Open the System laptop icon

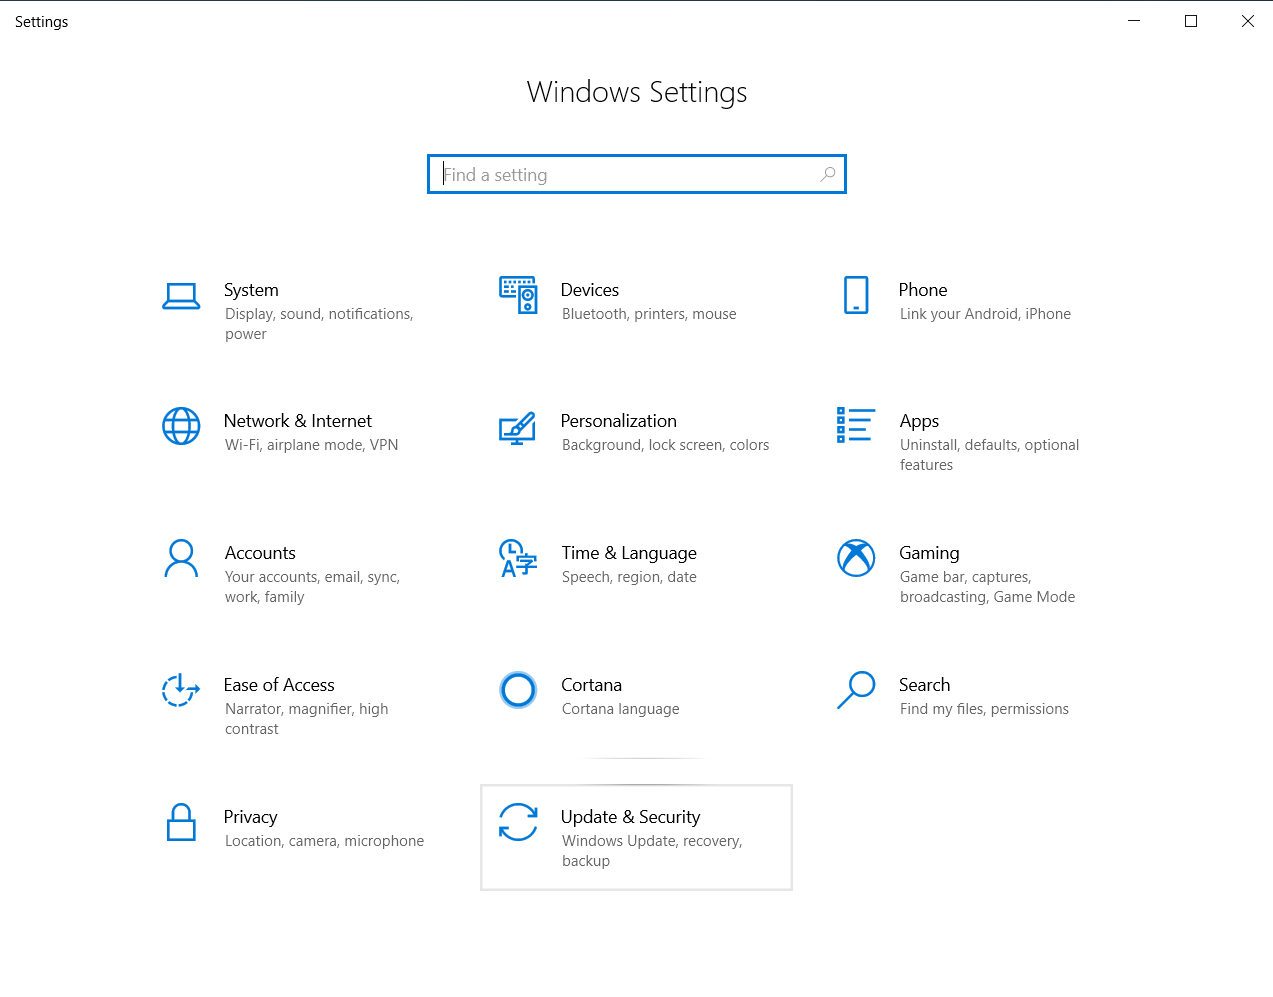coord(181,296)
